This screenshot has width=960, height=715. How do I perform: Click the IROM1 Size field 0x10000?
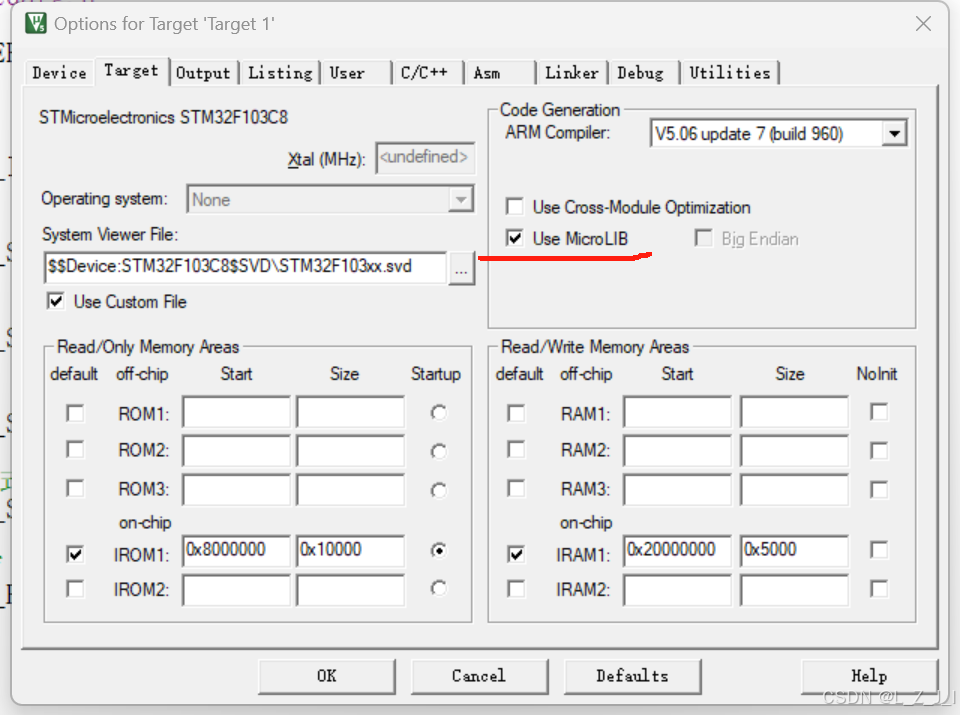[350, 551]
